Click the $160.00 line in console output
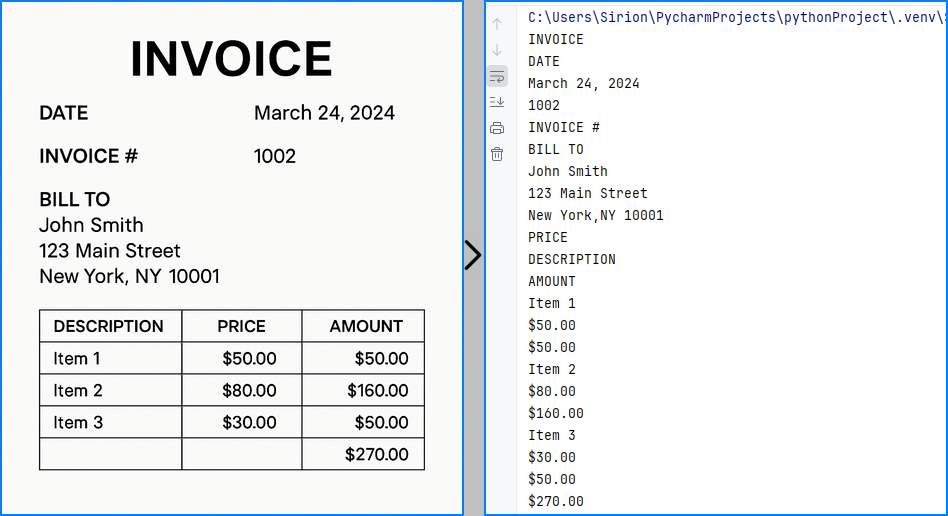Screen dimensions: 948x516 [556, 413]
